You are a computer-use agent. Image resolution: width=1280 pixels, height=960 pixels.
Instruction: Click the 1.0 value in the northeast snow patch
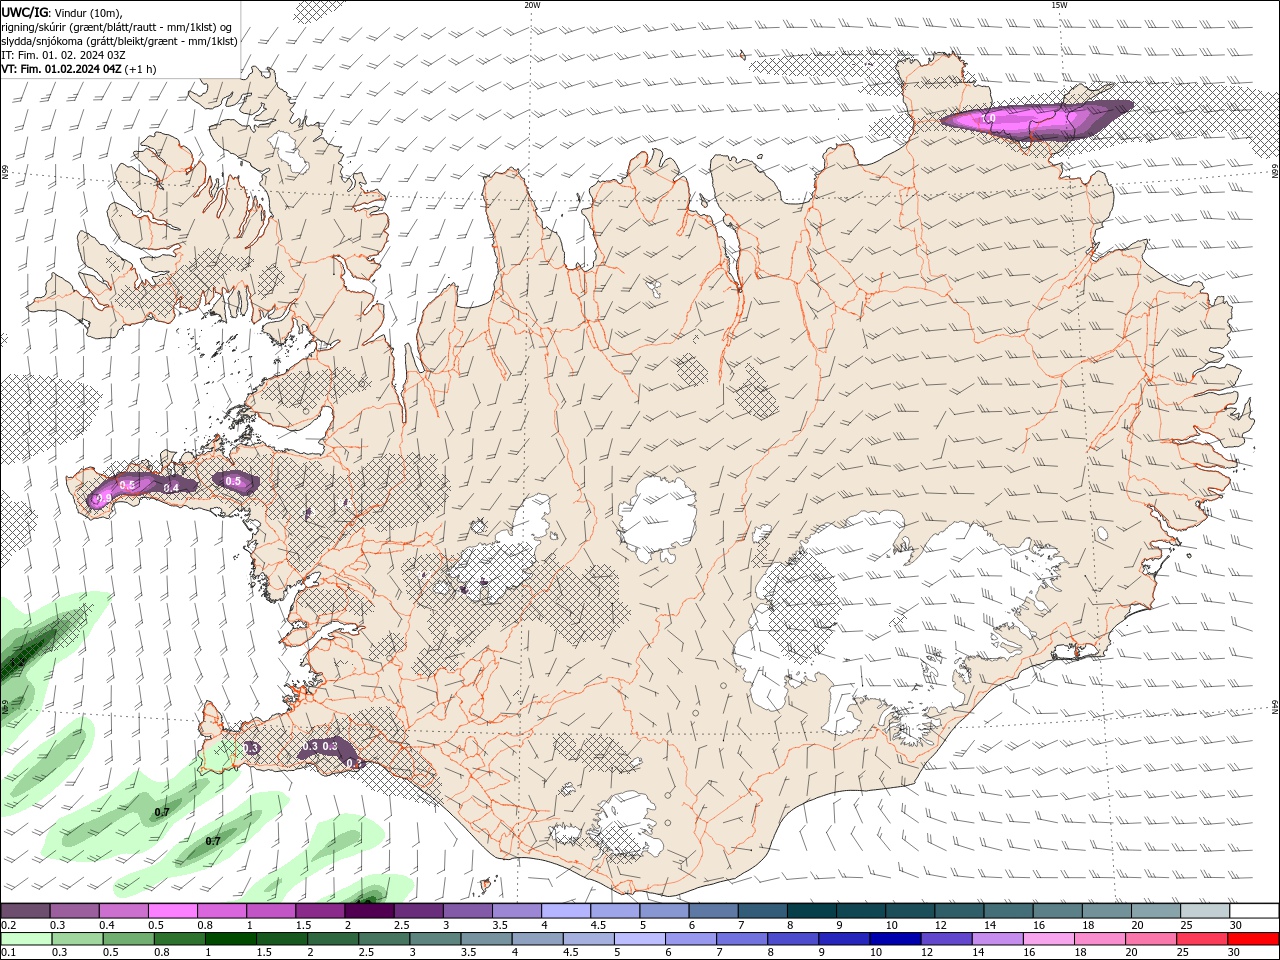pyautogui.click(x=989, y=119)
